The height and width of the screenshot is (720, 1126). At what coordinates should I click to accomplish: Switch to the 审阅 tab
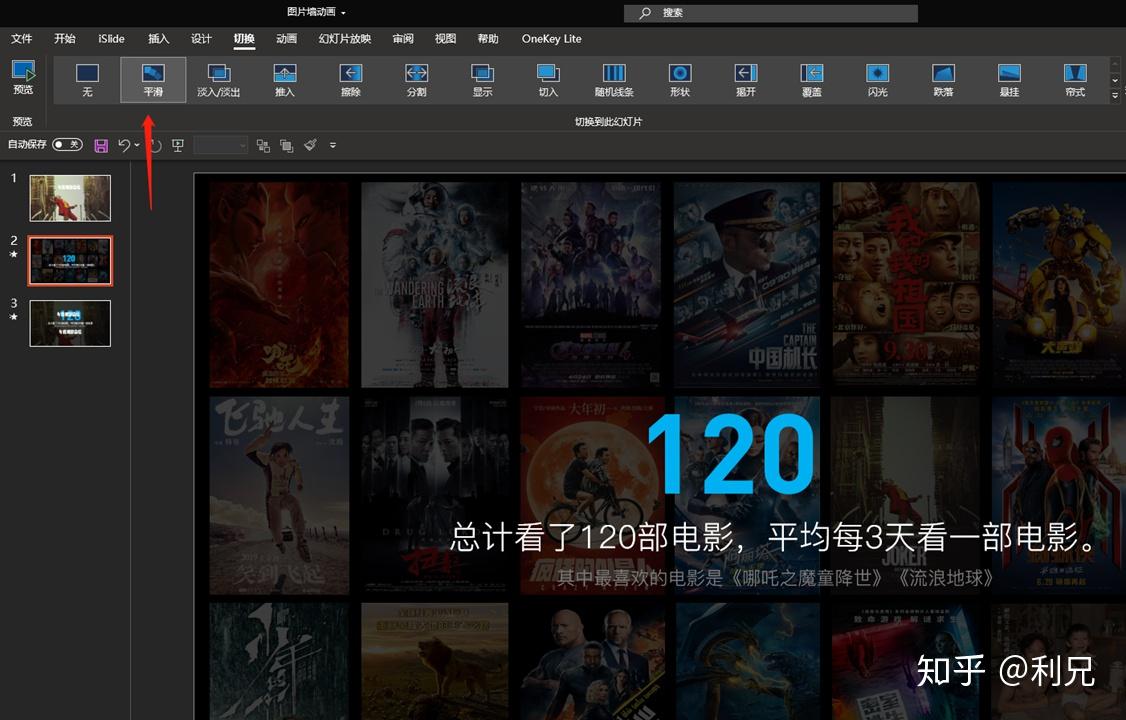pyautogui.click(x=403, y=39)
